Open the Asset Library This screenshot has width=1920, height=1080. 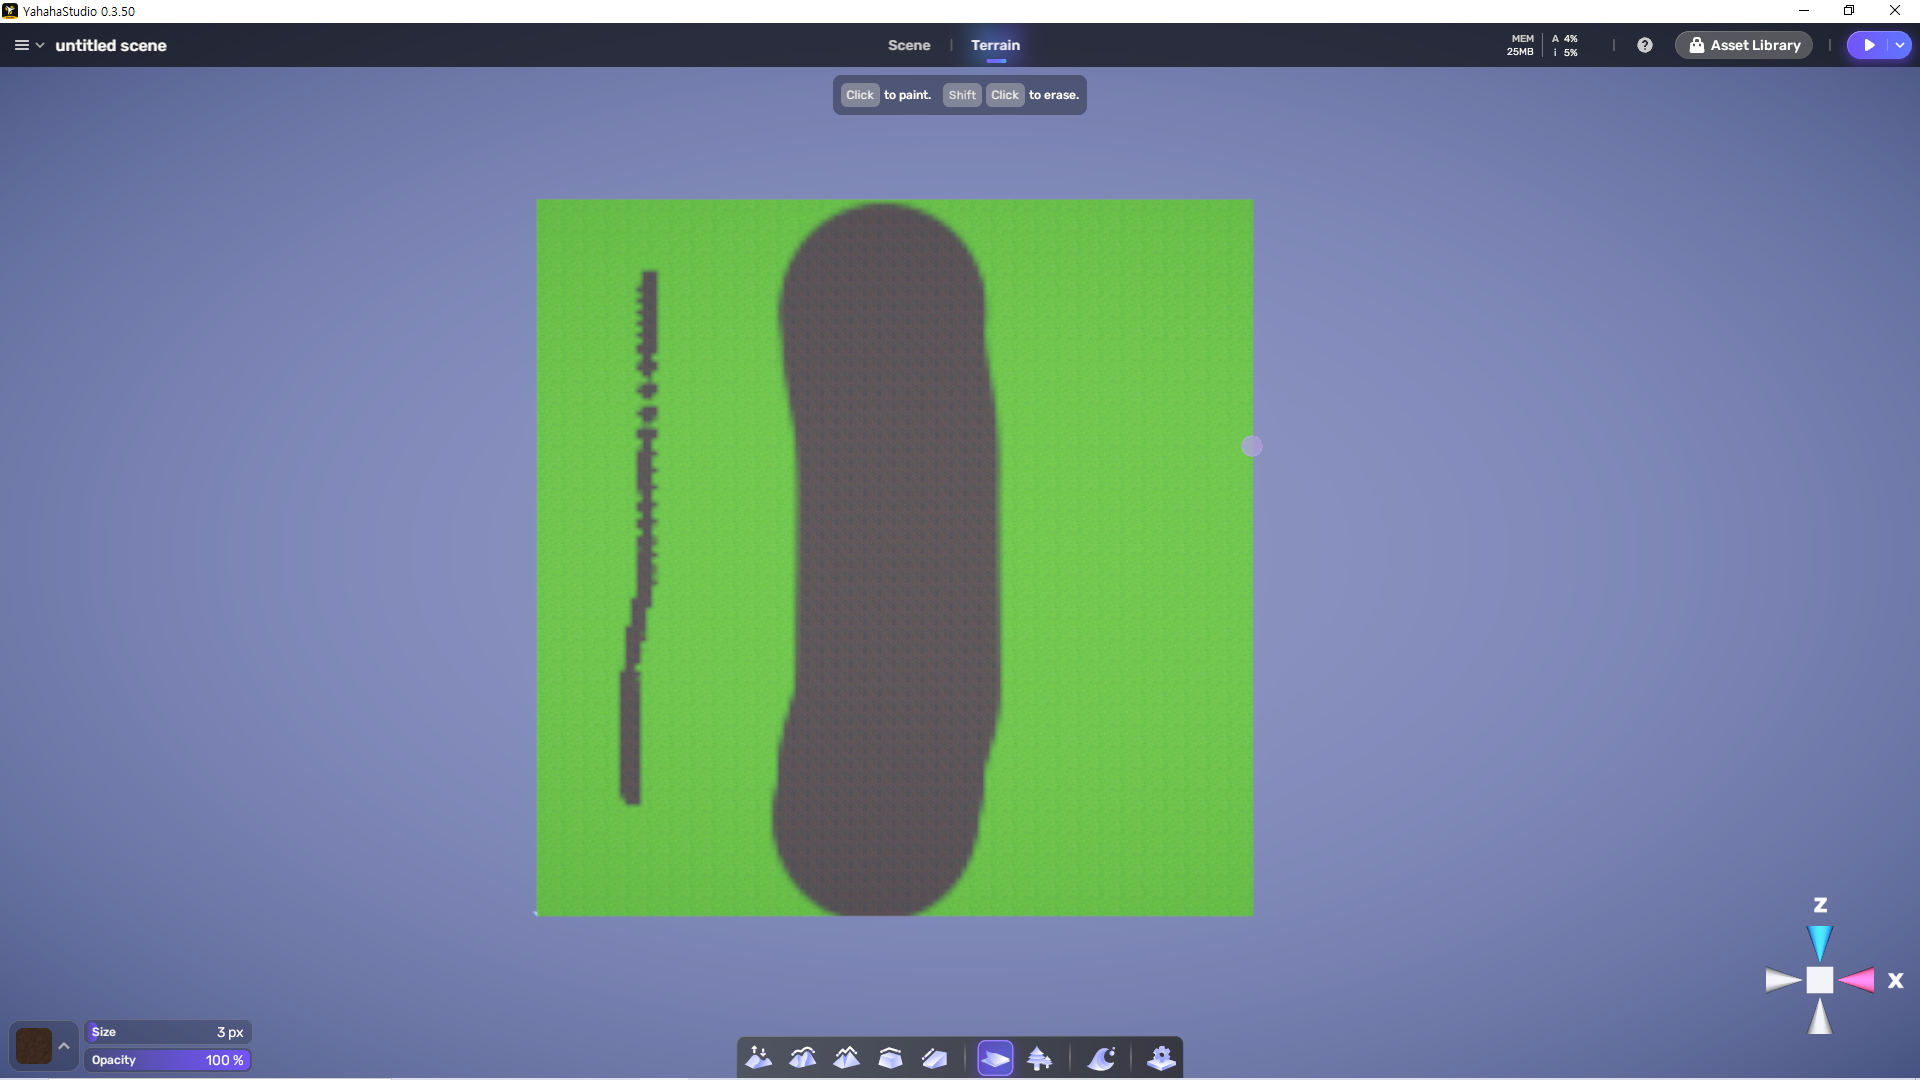[x=1744, y=45]
